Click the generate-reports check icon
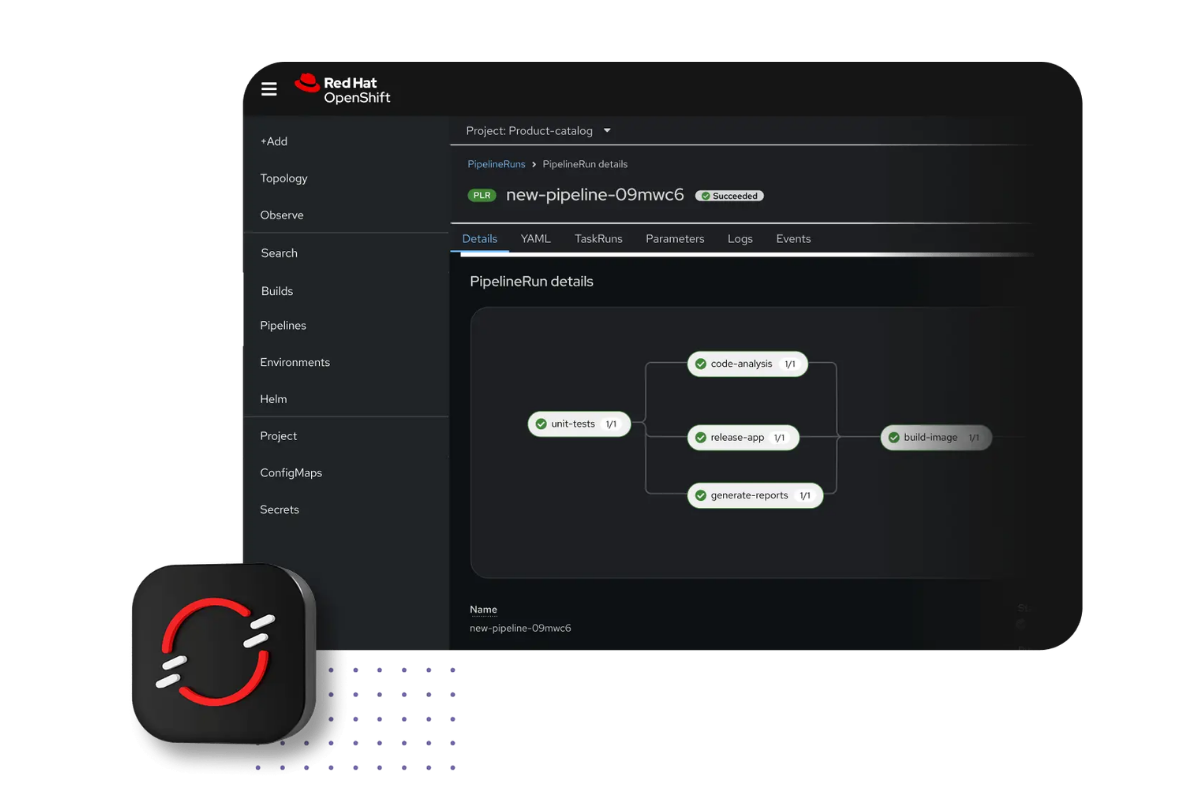 [x=700, y=495]
